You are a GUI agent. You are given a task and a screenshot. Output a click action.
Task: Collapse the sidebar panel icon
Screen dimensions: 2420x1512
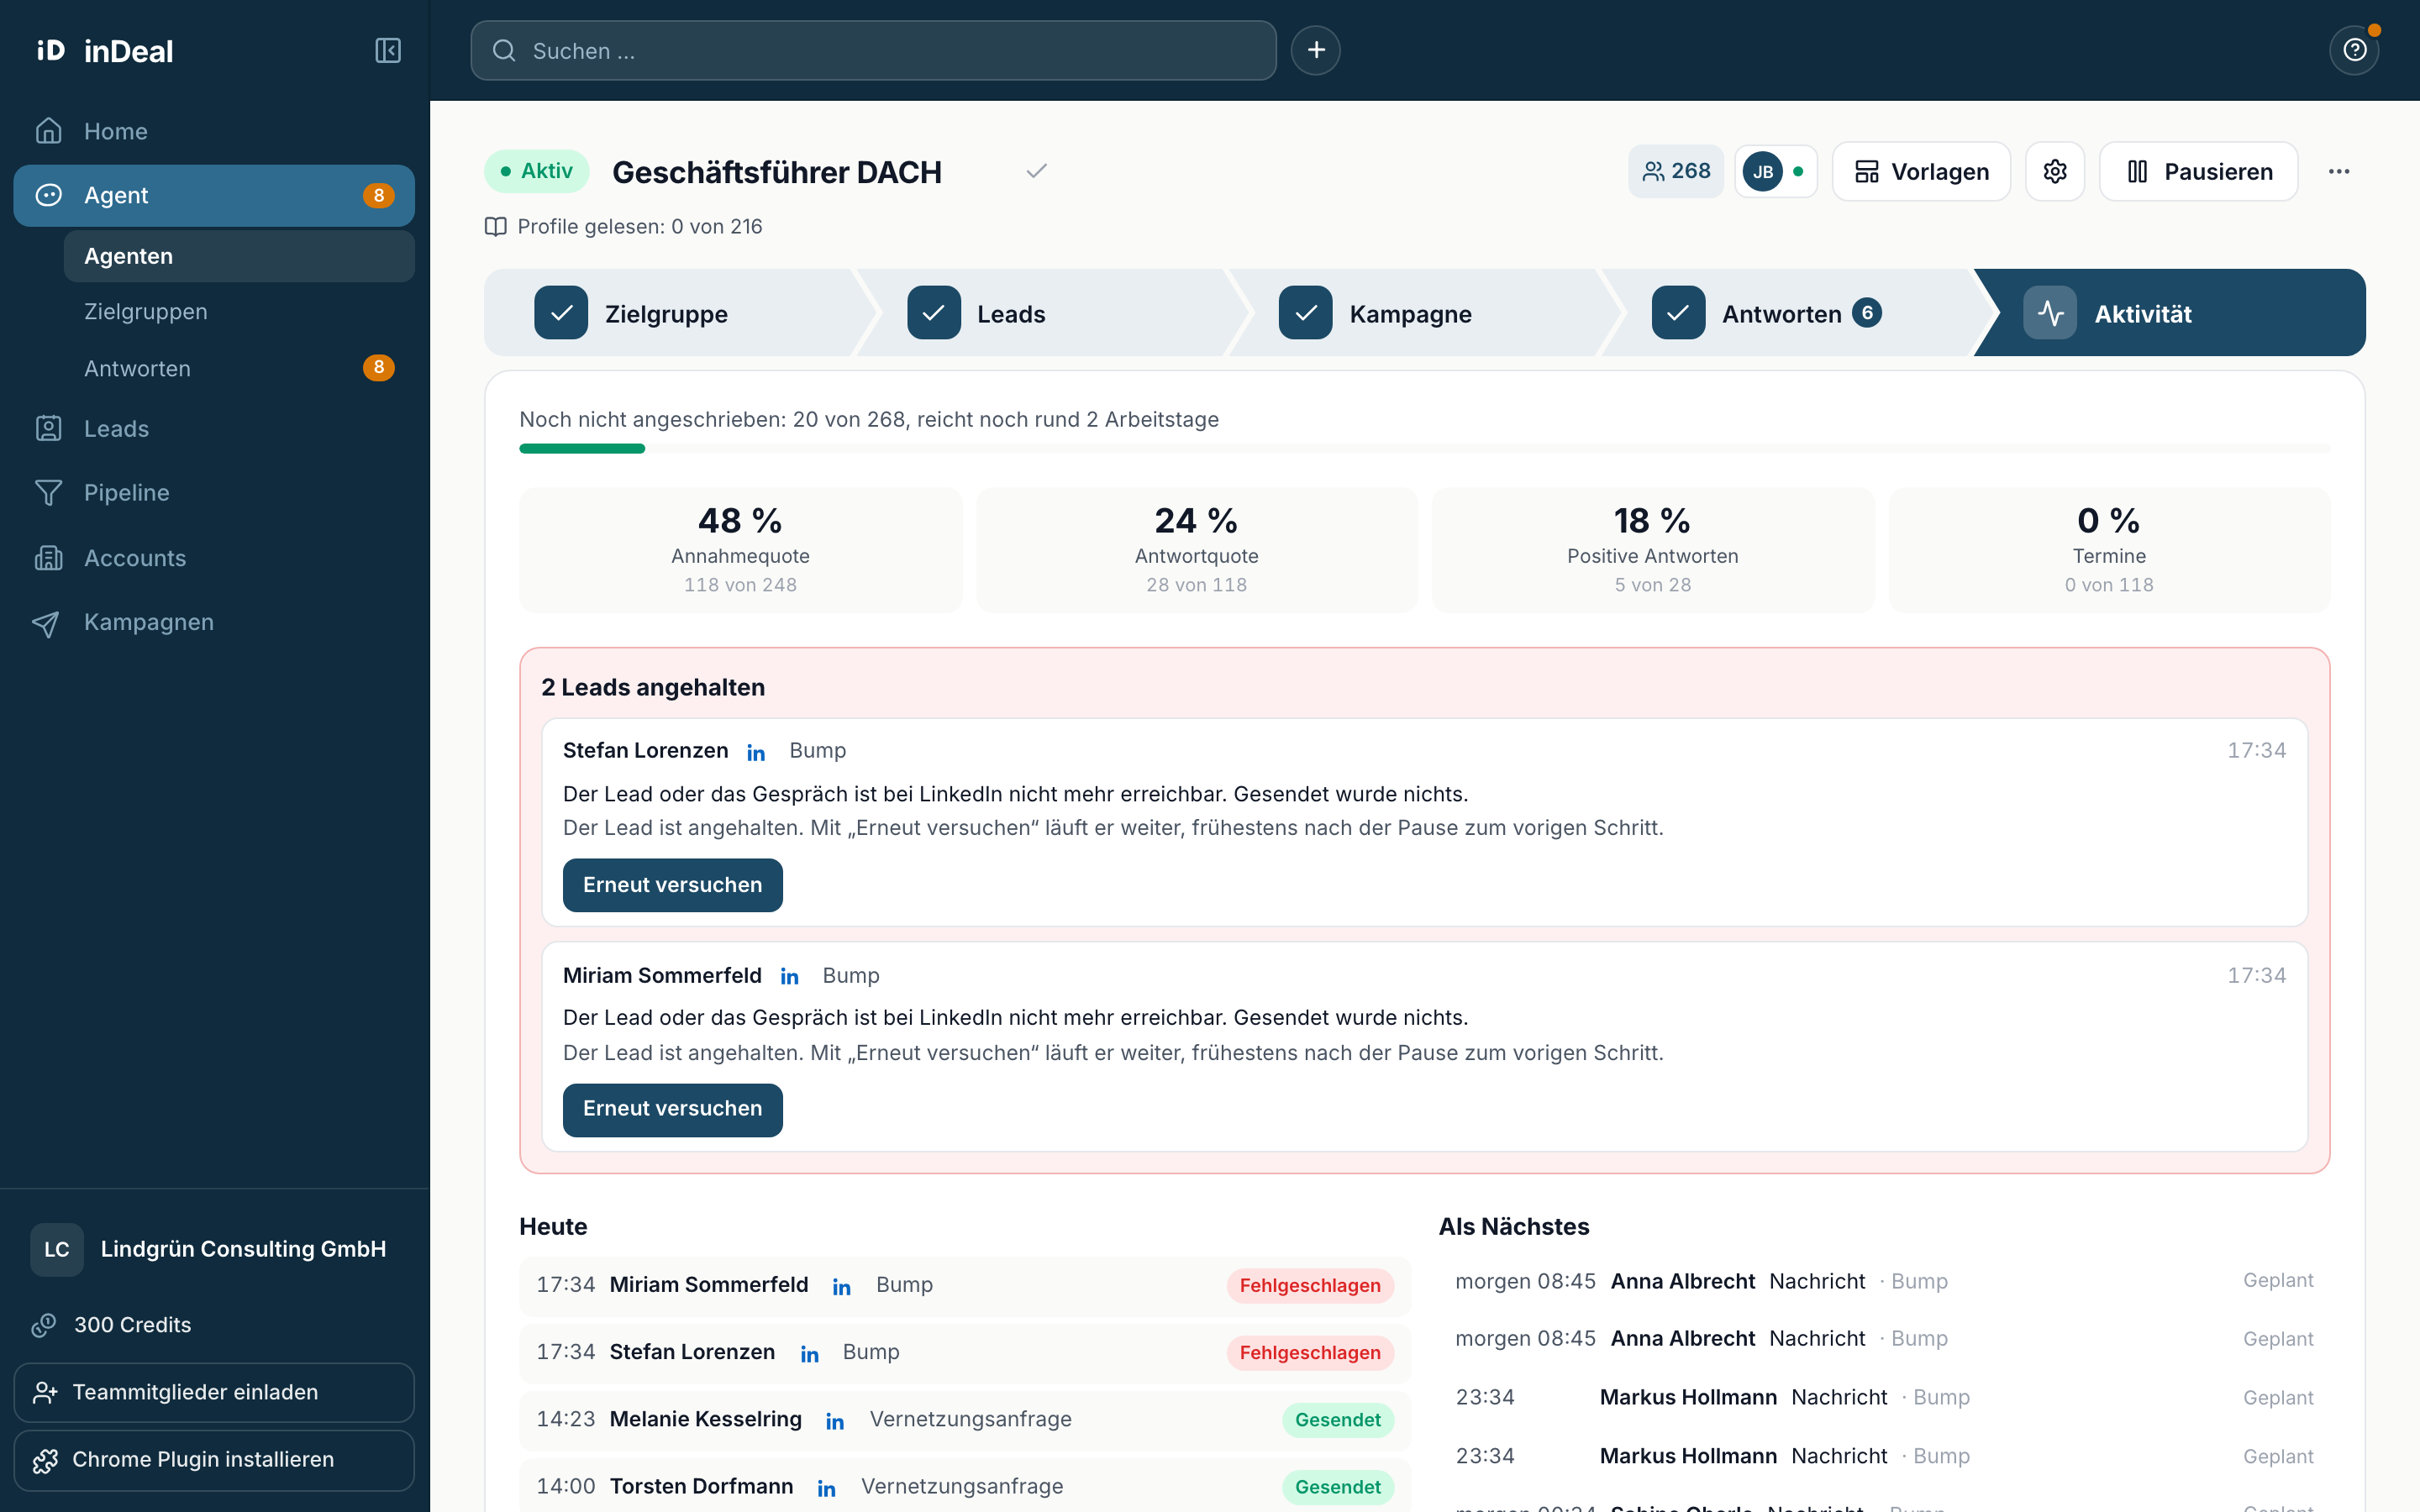pos(388,50)
